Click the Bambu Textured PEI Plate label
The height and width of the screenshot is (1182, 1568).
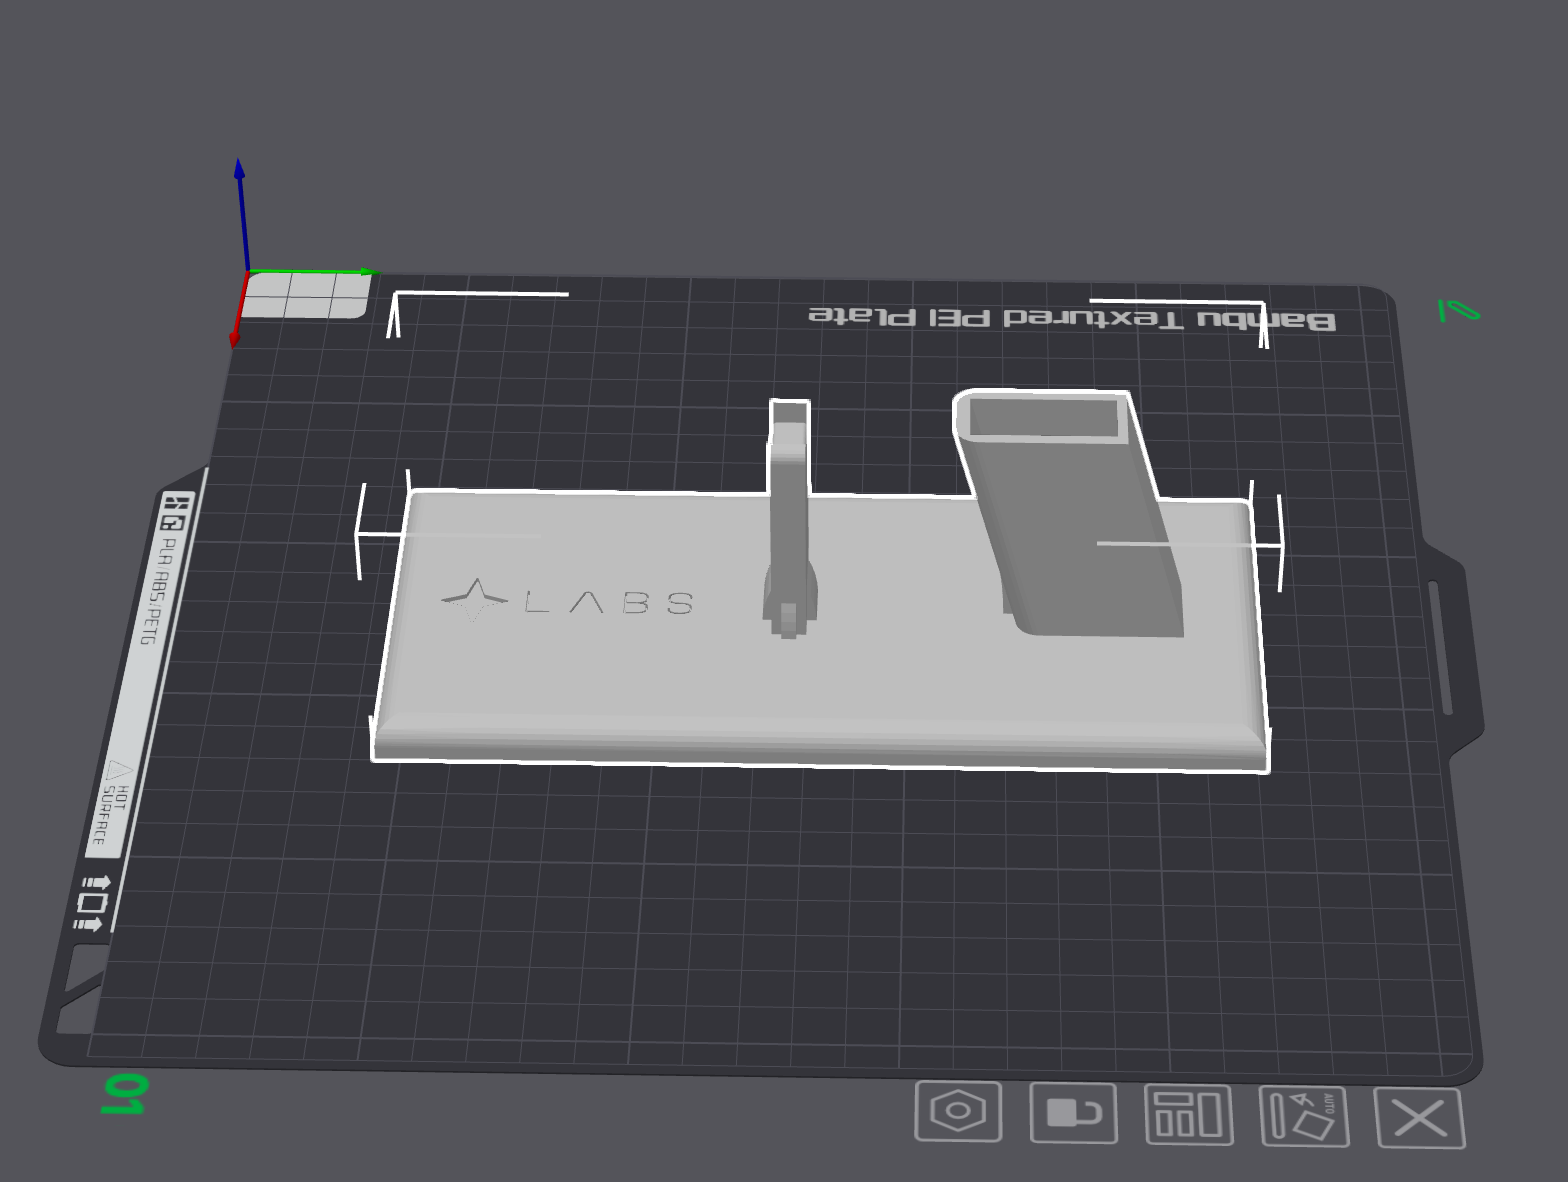[x=1072, y=318]
